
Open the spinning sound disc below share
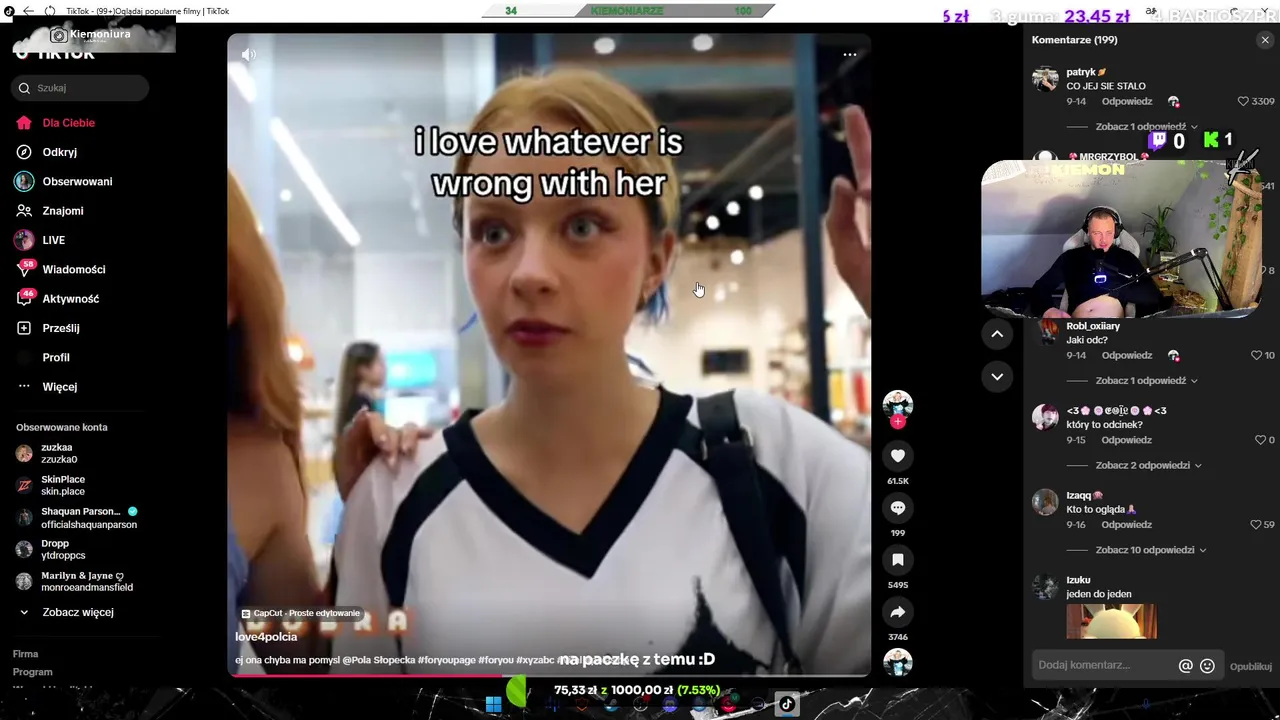[x=898, y=662]
